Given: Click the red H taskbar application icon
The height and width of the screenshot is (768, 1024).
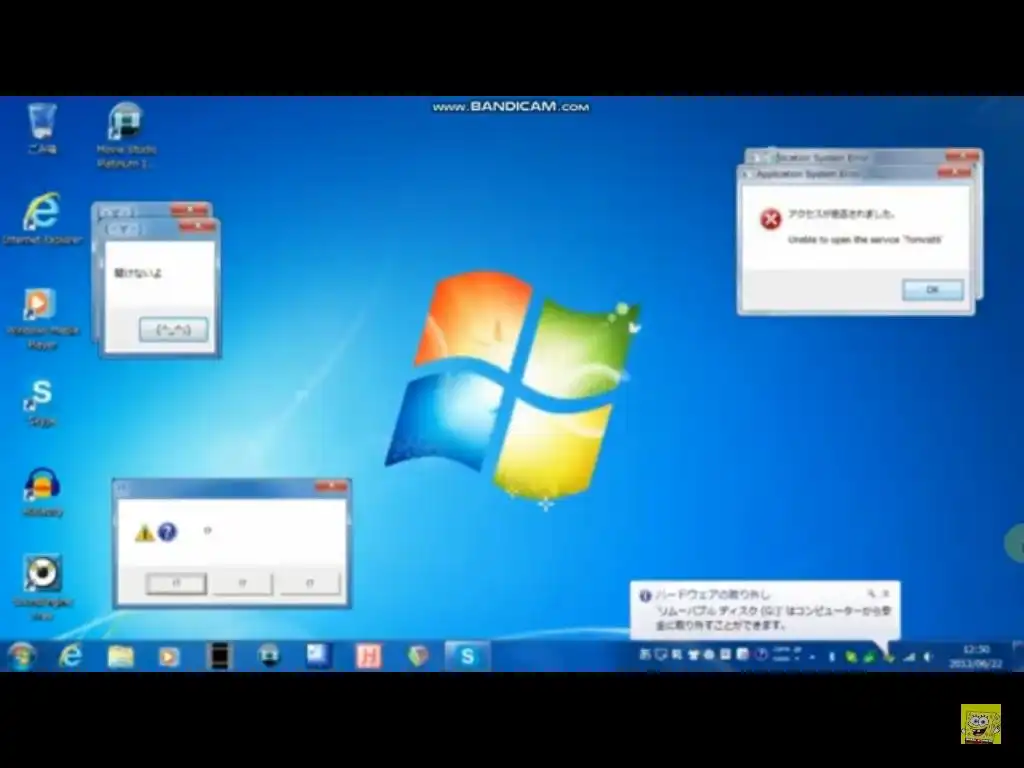Looking at the screenshot, I should tap(368, 656).
